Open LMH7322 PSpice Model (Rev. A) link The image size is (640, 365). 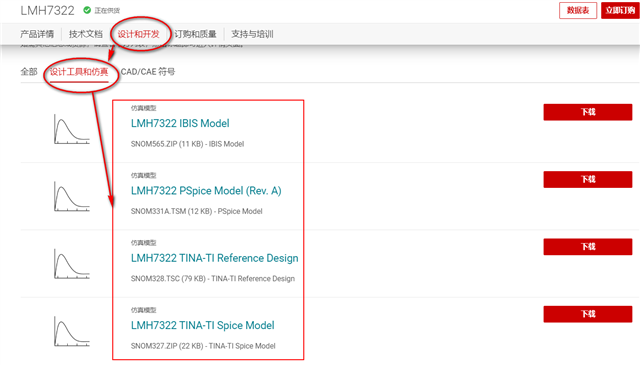[206, 191]
